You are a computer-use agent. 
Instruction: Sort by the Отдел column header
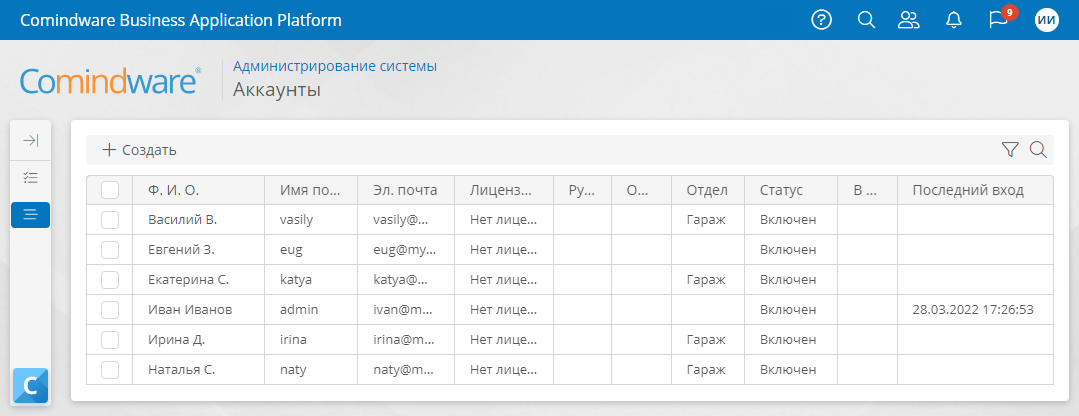(708, 190)
